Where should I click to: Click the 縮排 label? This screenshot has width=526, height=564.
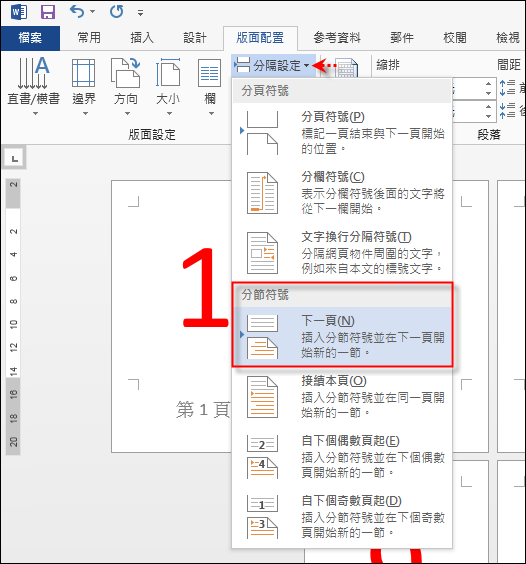pos(388,65)
